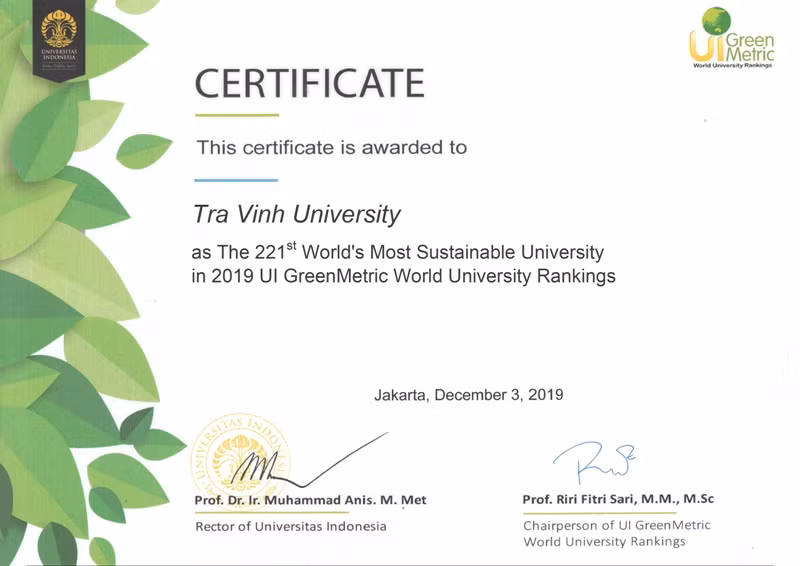Select the CERTIFICATE heading text
Image resolution: width=800 pixels, height=566 pixels.
309,82
